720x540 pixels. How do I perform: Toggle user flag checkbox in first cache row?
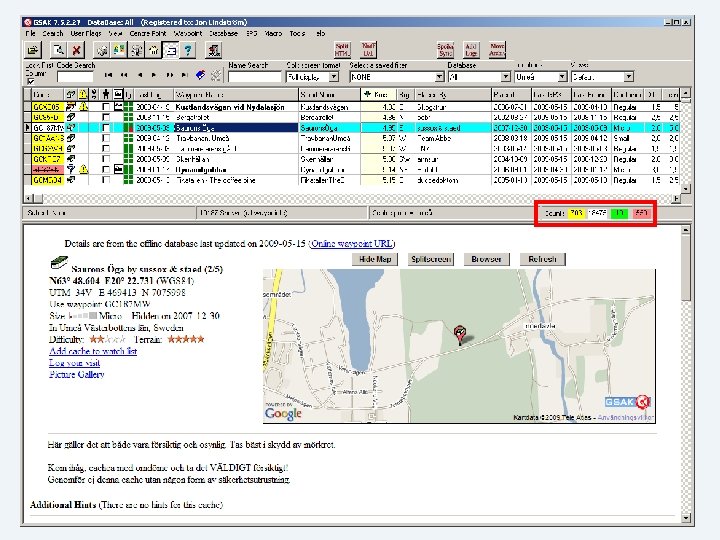point(106,106)
